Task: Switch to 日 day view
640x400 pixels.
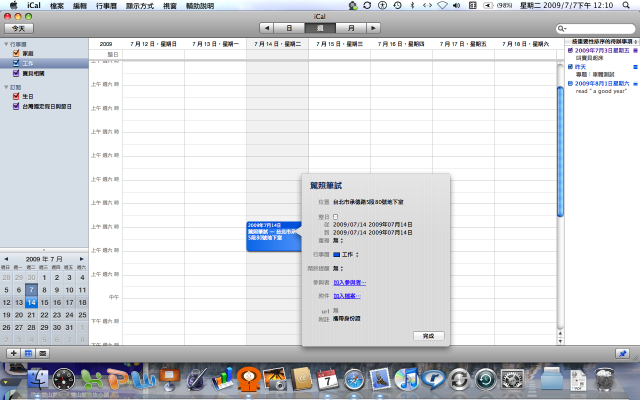Action: (x=289, y=28)
